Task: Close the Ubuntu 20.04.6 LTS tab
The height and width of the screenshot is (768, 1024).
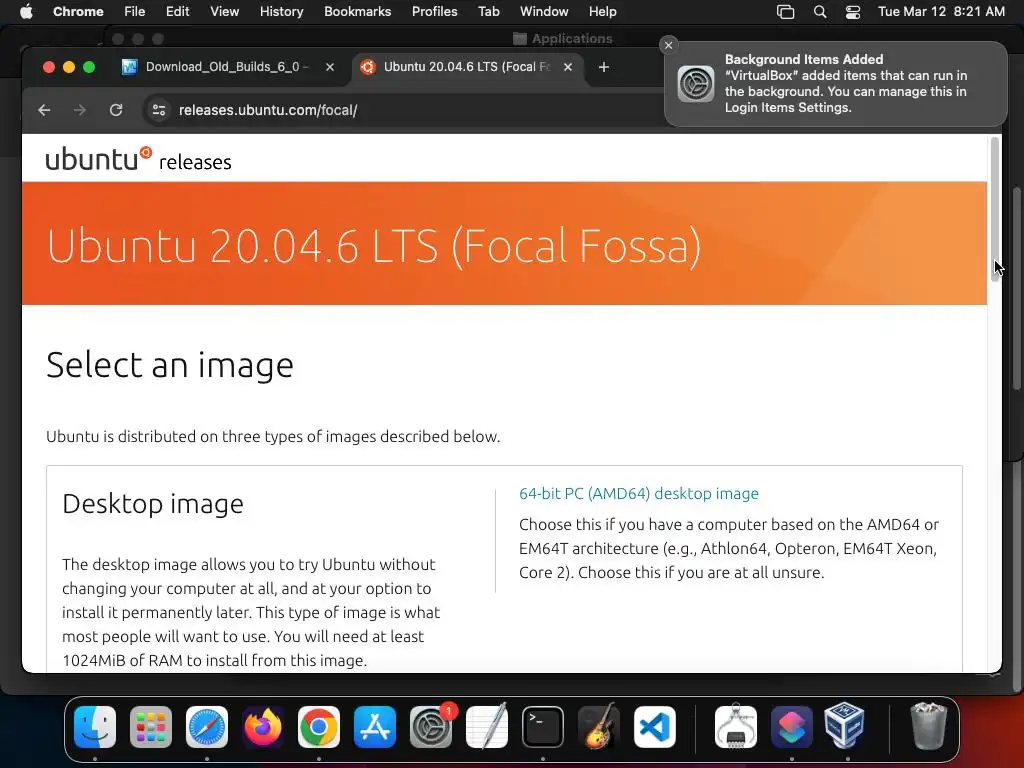Action: (x=568, y=67)
